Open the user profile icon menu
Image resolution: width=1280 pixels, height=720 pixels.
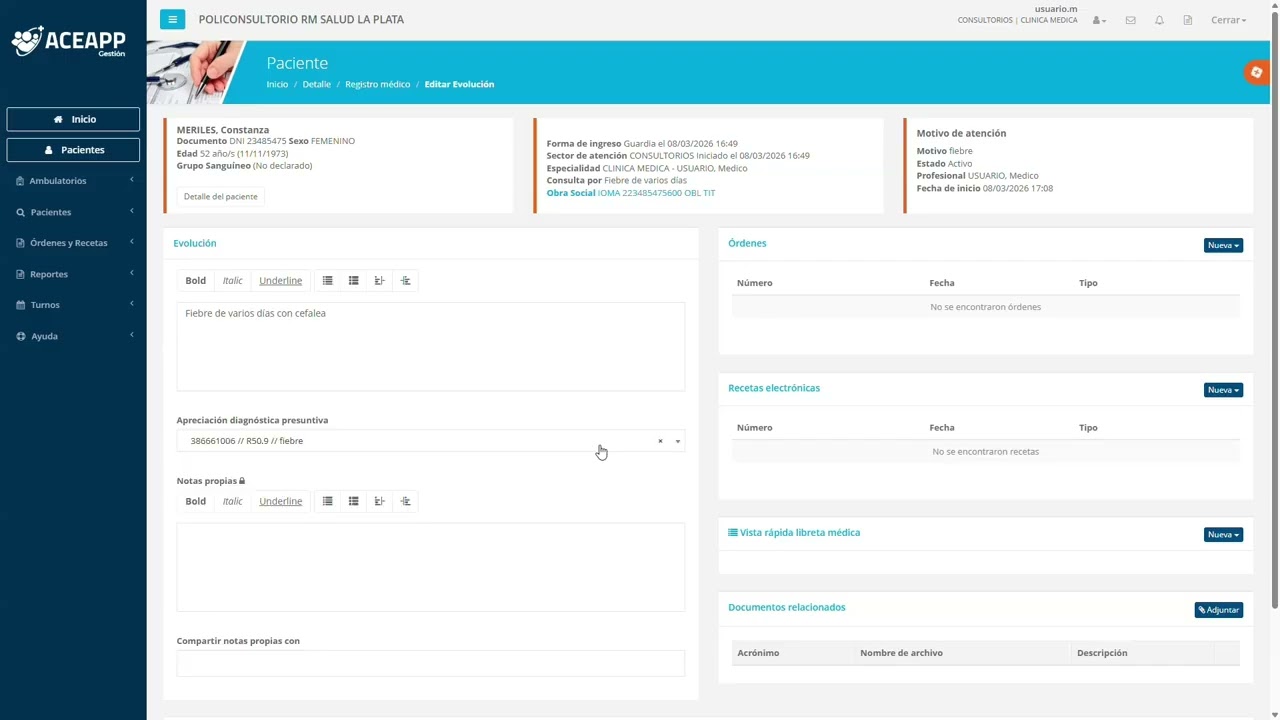tap(1099, 20)
